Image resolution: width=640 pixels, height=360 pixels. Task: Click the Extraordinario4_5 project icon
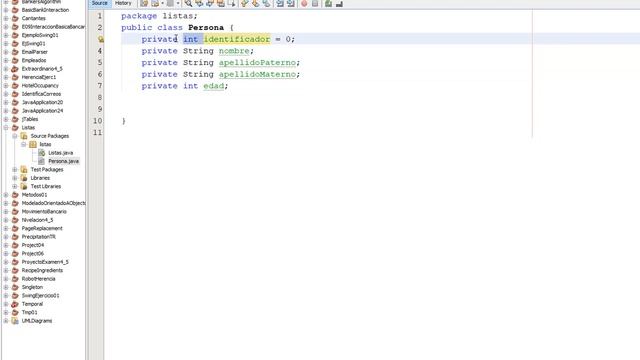(x=15, y=69)
